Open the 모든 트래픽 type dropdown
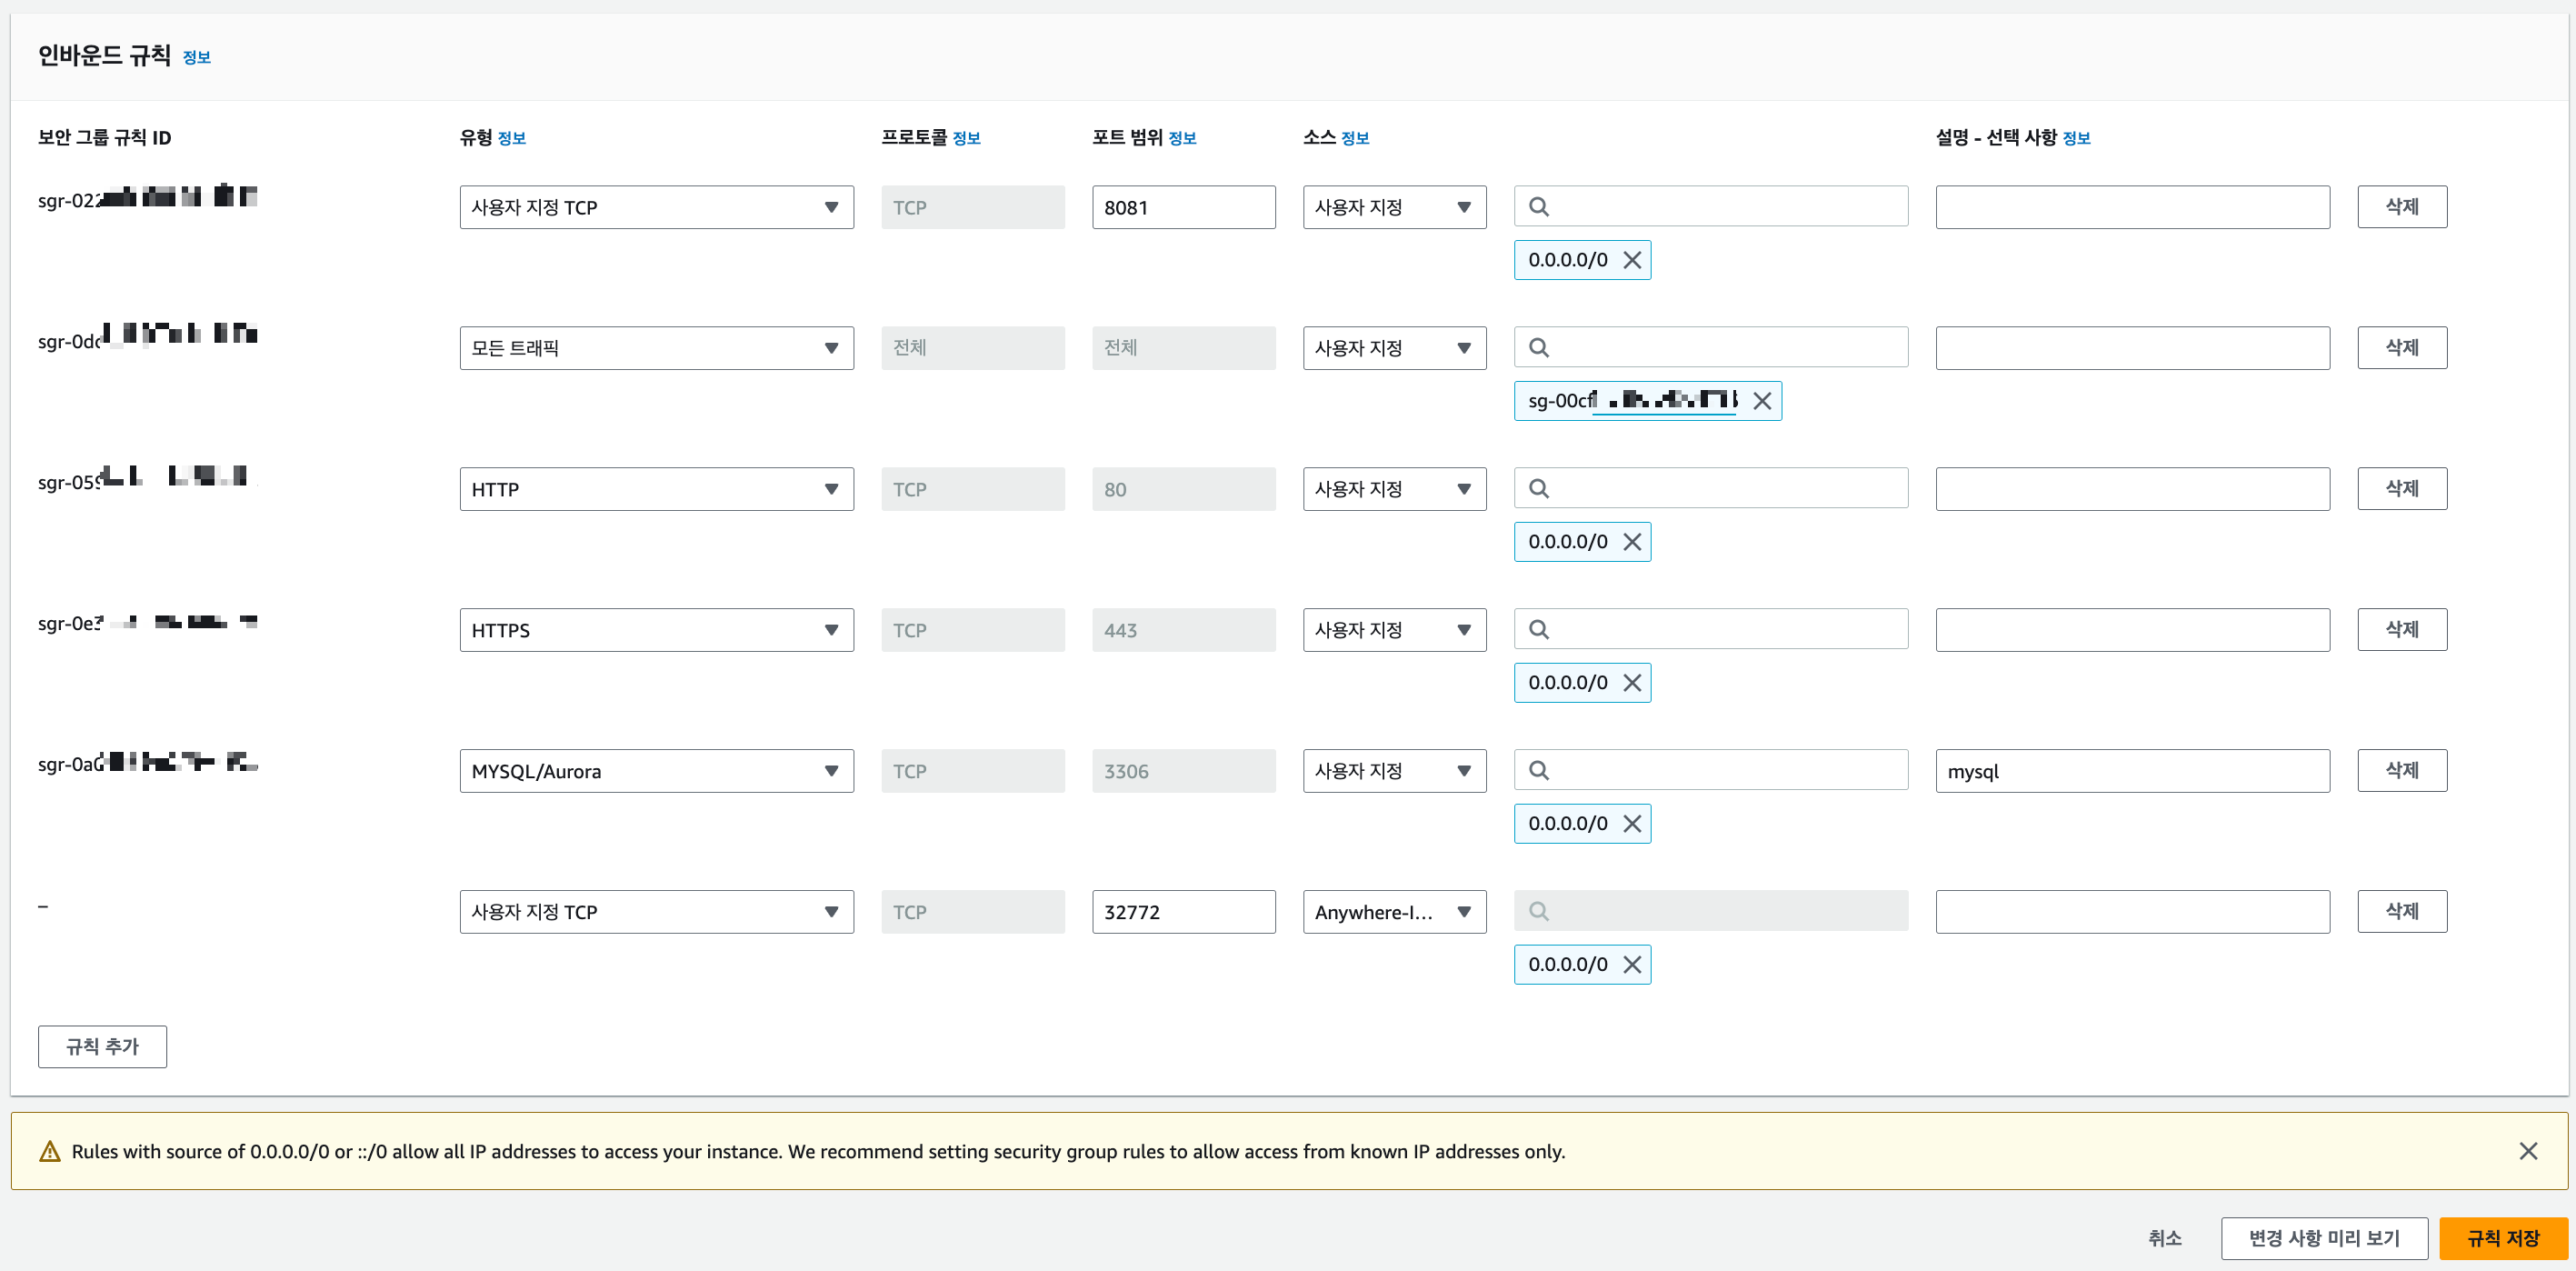Viewport: 2576px width, 1271px height. [656, 348]
